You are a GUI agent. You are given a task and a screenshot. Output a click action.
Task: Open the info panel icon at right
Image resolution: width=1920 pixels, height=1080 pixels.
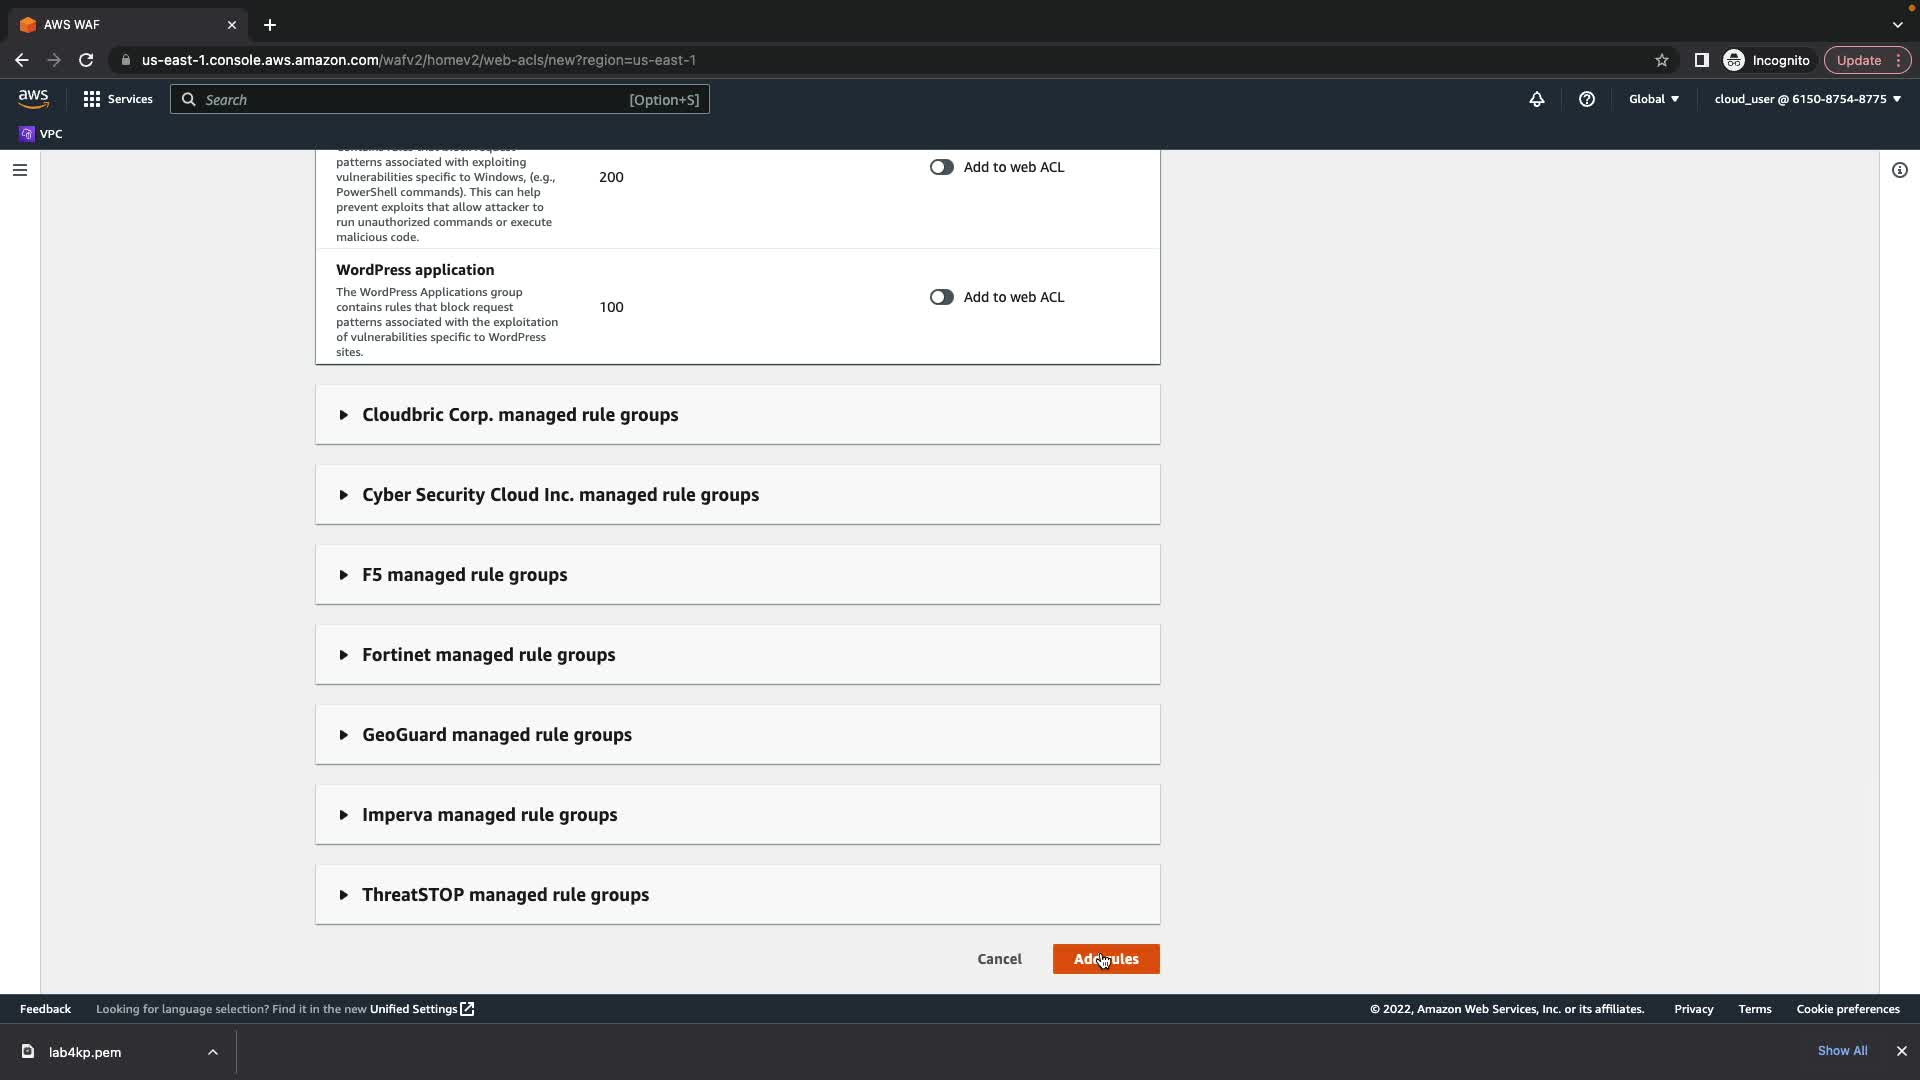click(x=1900, y=170)
